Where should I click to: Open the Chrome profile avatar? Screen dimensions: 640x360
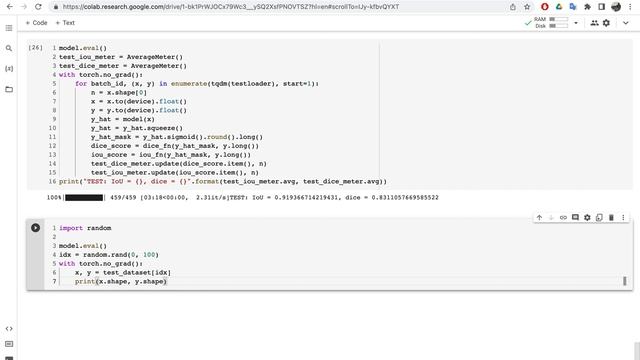point(616,7)
